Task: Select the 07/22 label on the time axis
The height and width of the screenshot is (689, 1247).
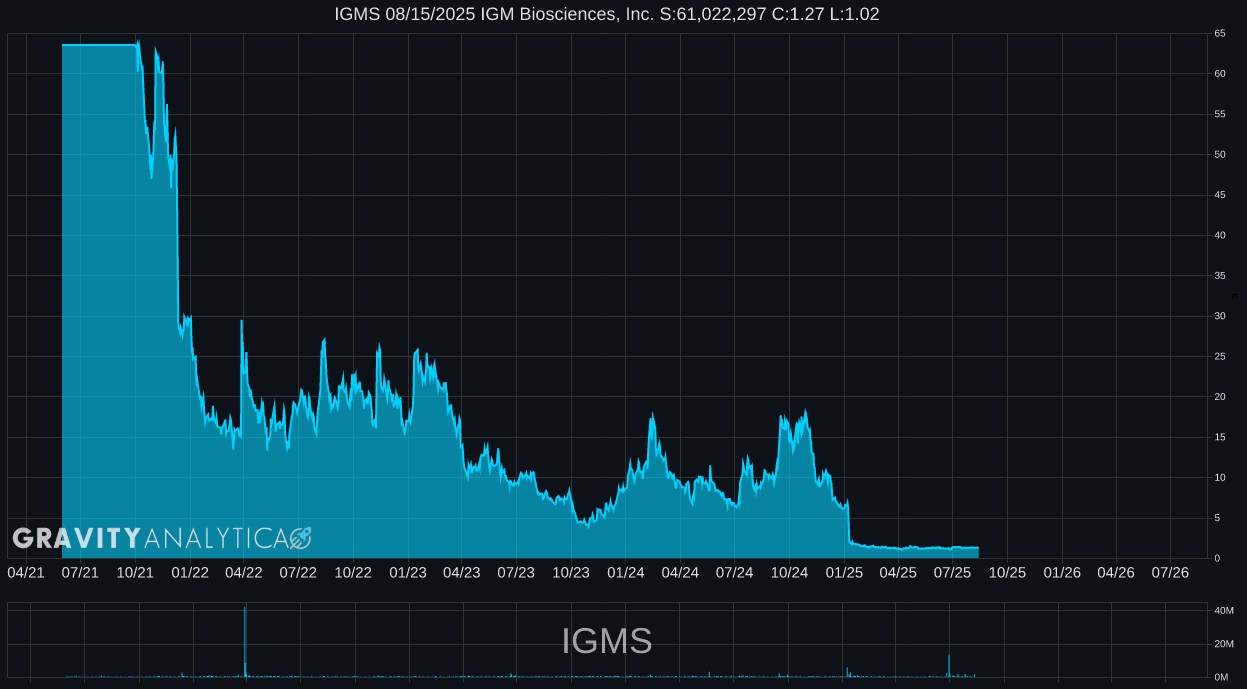Action: pos(298,573)
